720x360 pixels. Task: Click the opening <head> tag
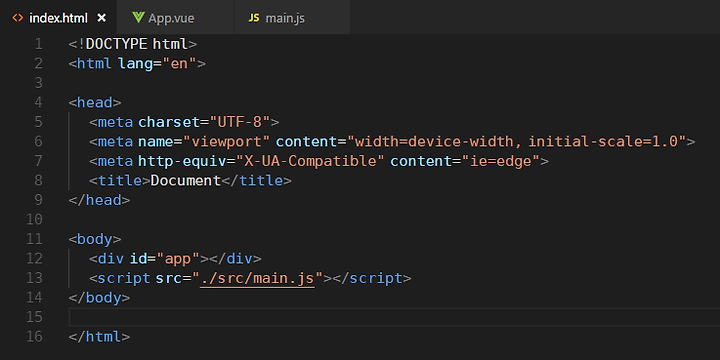click(x=95, y=102)
